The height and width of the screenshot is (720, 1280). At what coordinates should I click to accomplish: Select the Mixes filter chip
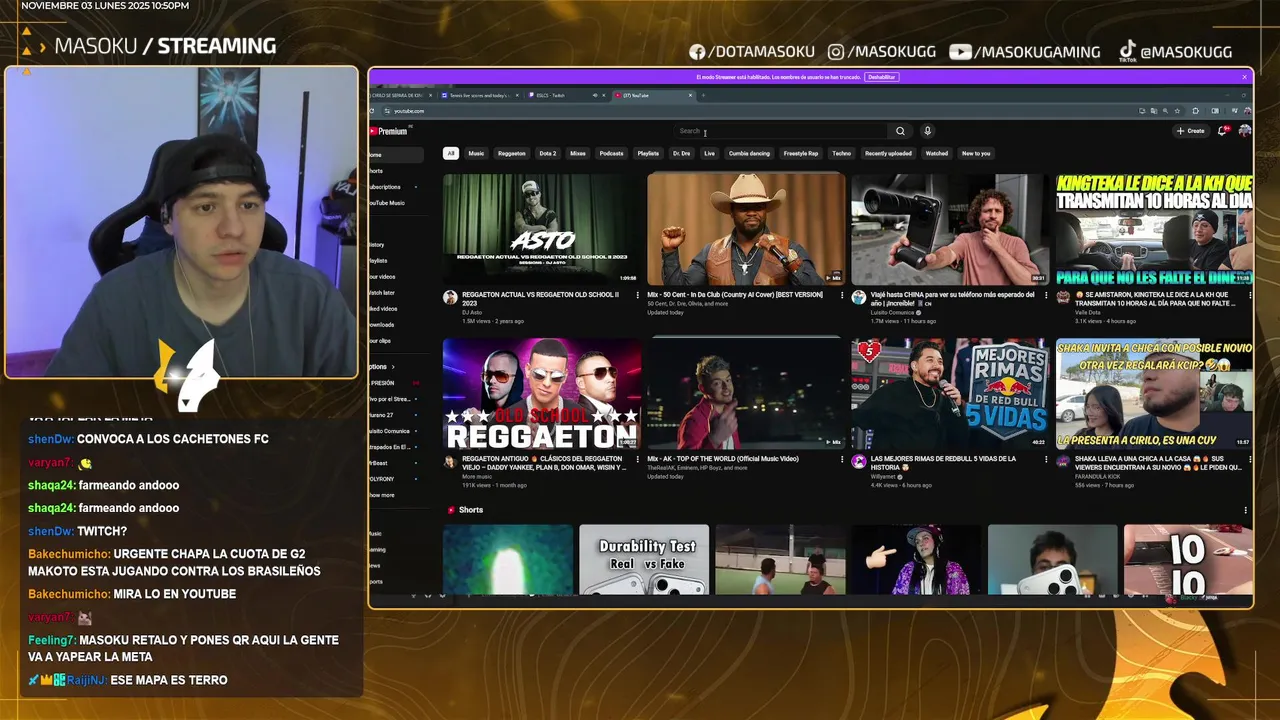[578, 153]
